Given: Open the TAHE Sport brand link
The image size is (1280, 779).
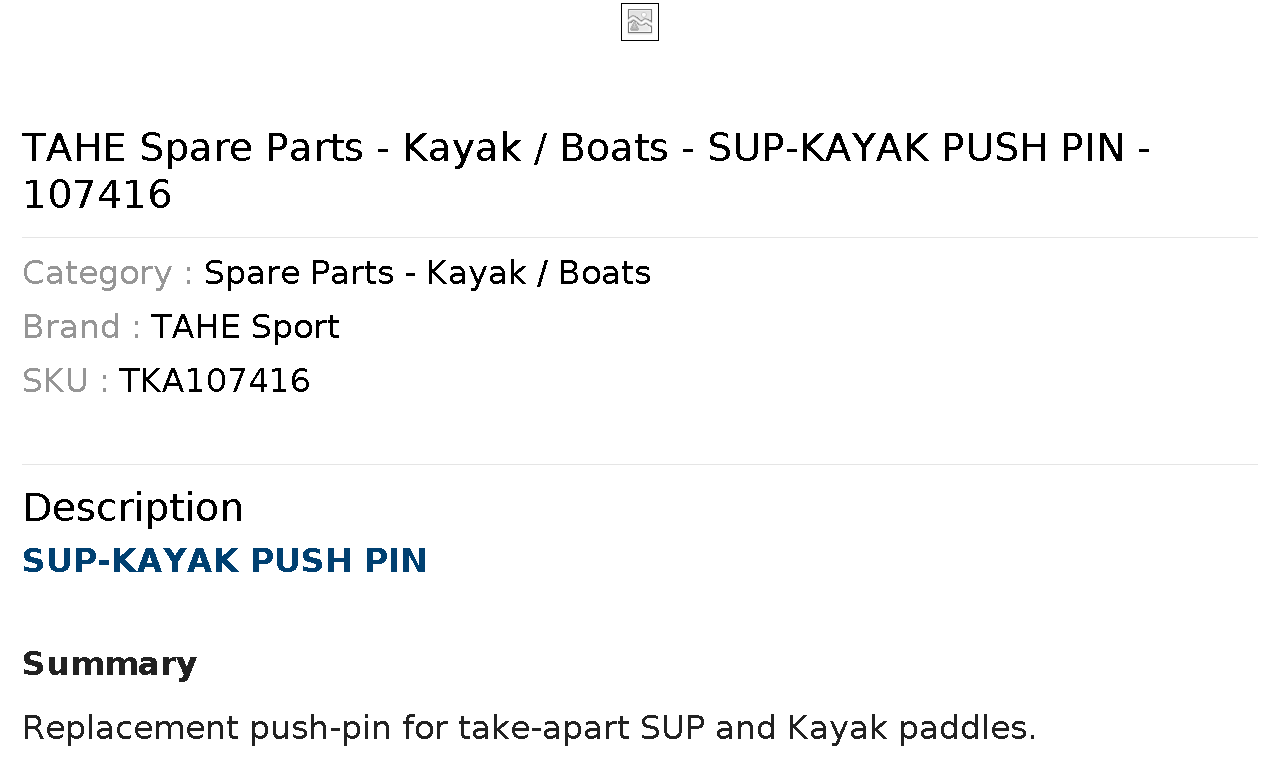Looking at the screenshot, I should 245,327.
